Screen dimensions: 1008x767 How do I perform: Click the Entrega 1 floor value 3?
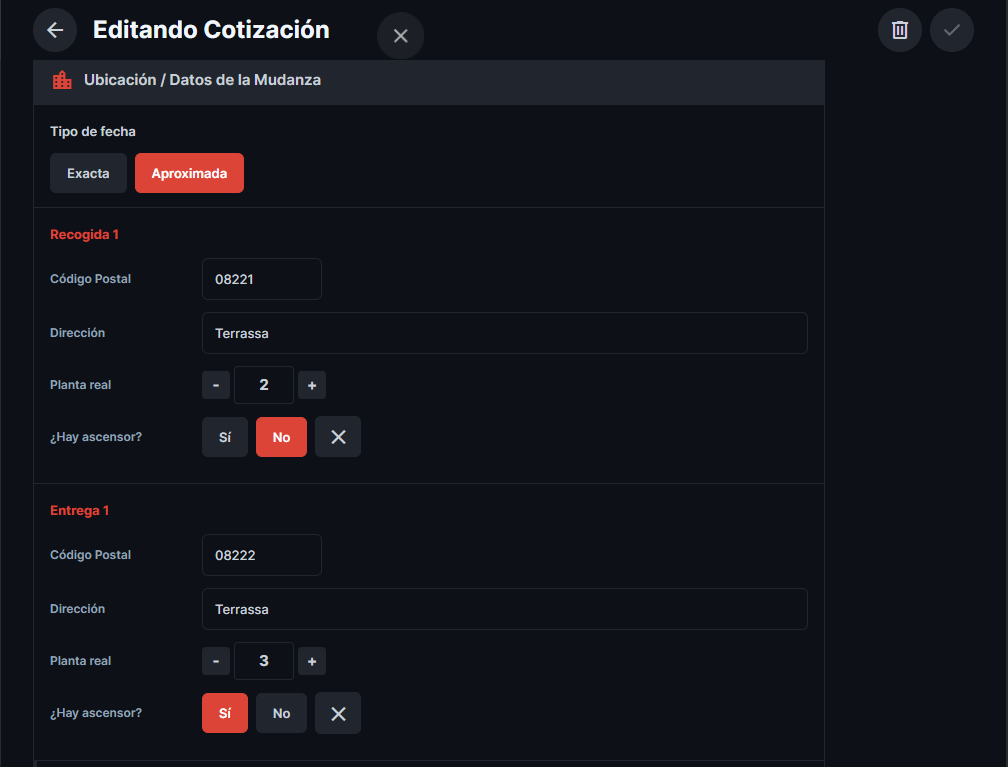pyautogui.click(x=264, y=661)
